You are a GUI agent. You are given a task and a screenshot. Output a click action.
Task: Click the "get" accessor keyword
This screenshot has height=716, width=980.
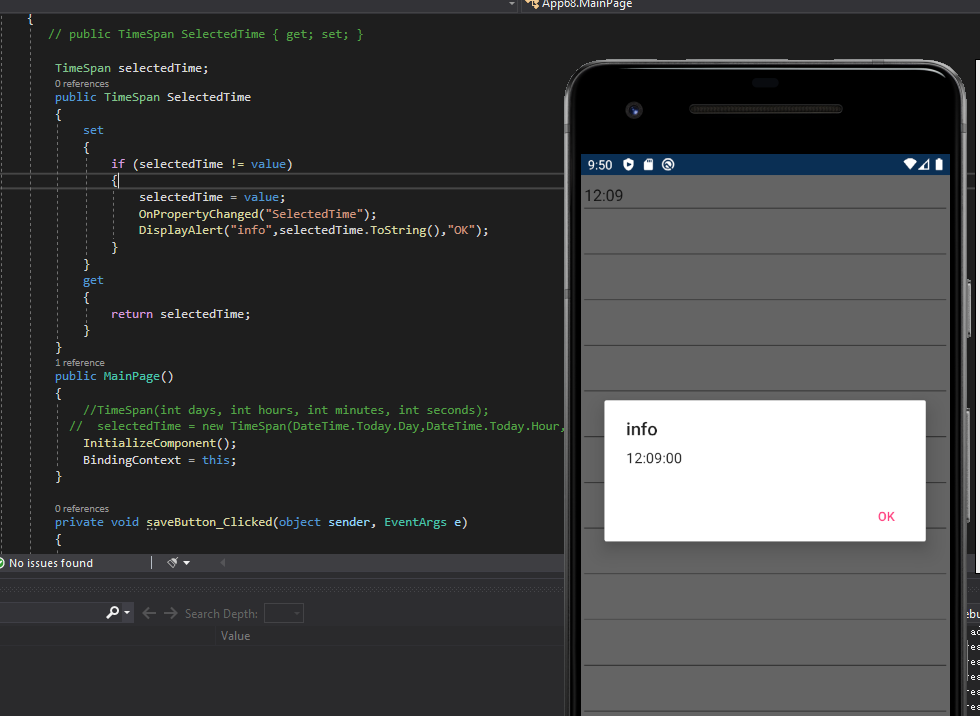point(93,280)
